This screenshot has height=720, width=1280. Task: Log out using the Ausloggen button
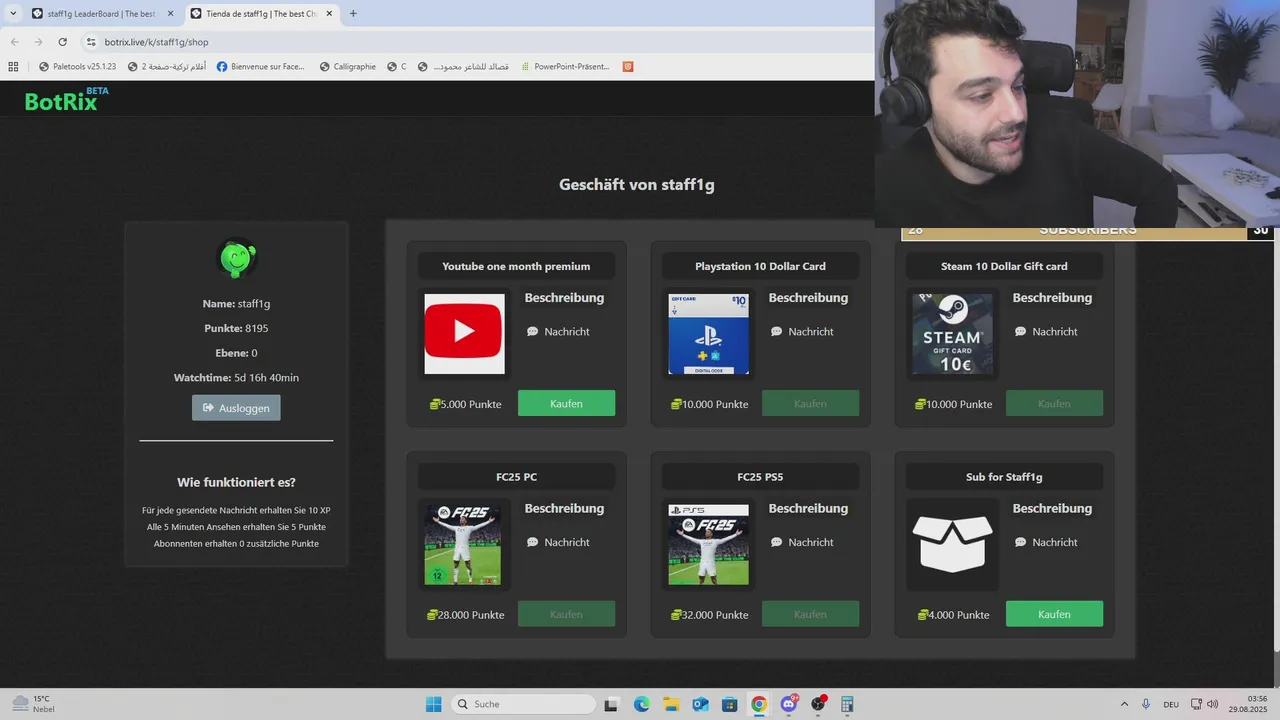[x=236, y=408]
